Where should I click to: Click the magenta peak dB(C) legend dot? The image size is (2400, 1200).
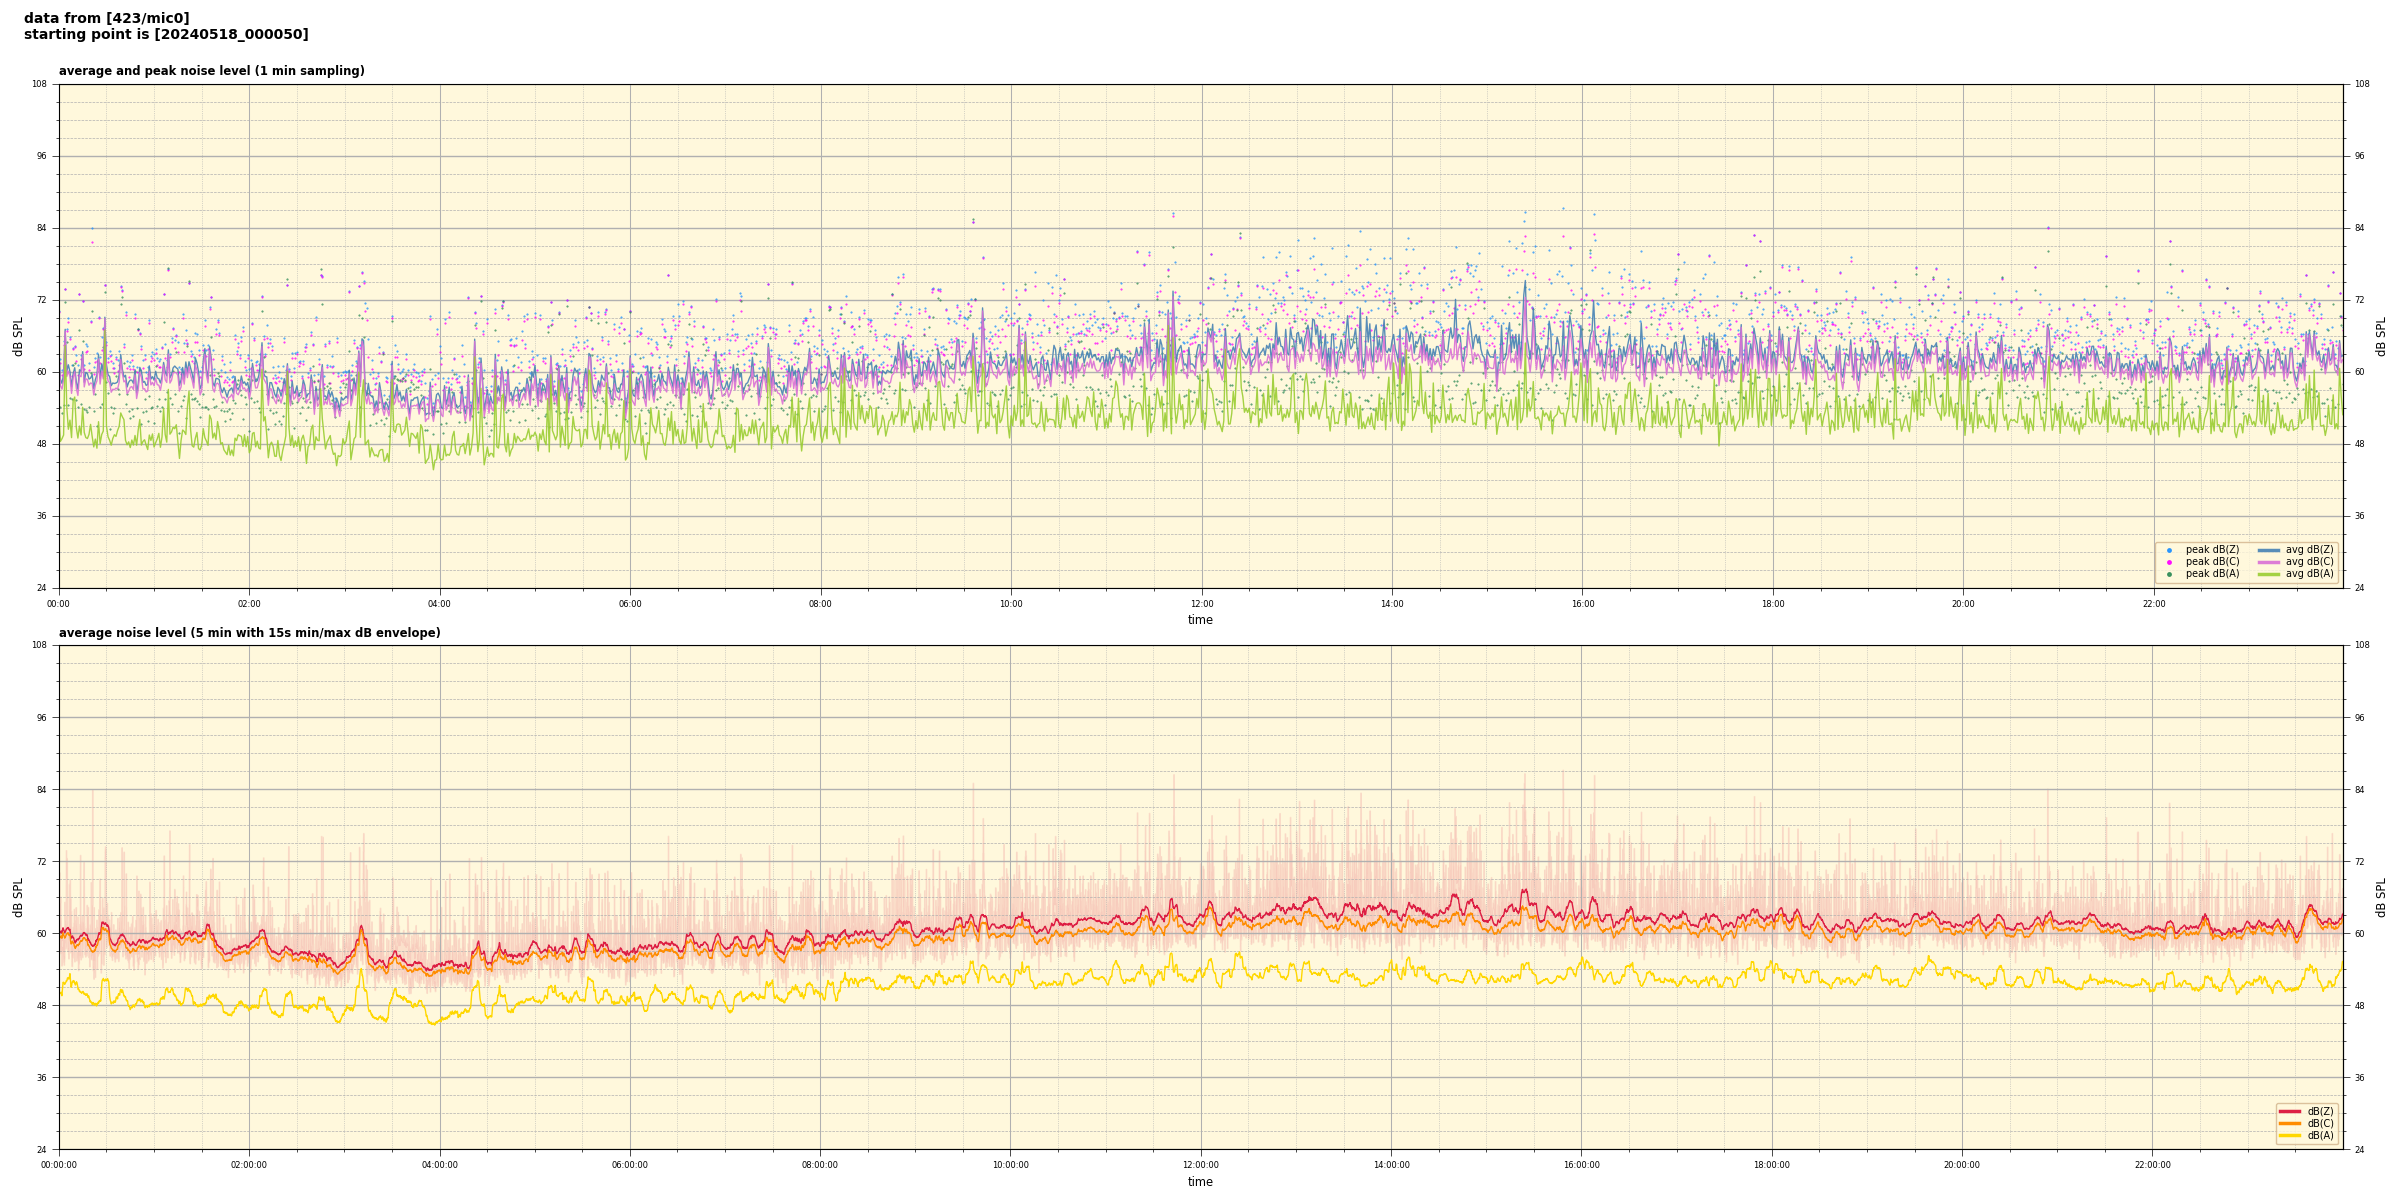(2169, 562)
